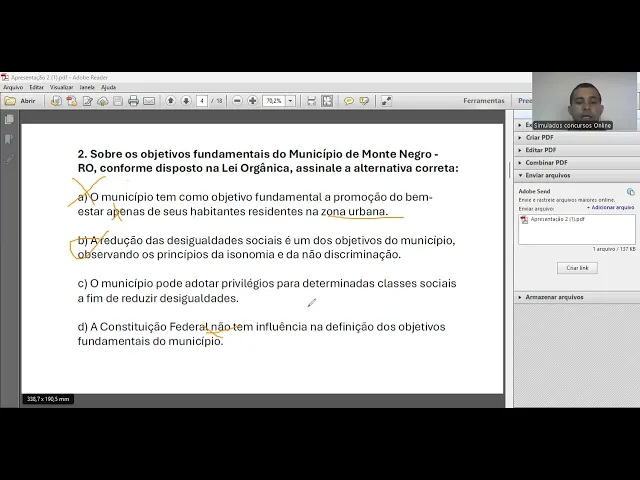The width and height of the screenshot is (640, 480).
Task: Click the page size label 338,7 x 190,5 mm
Action: (x=48, y=399)
